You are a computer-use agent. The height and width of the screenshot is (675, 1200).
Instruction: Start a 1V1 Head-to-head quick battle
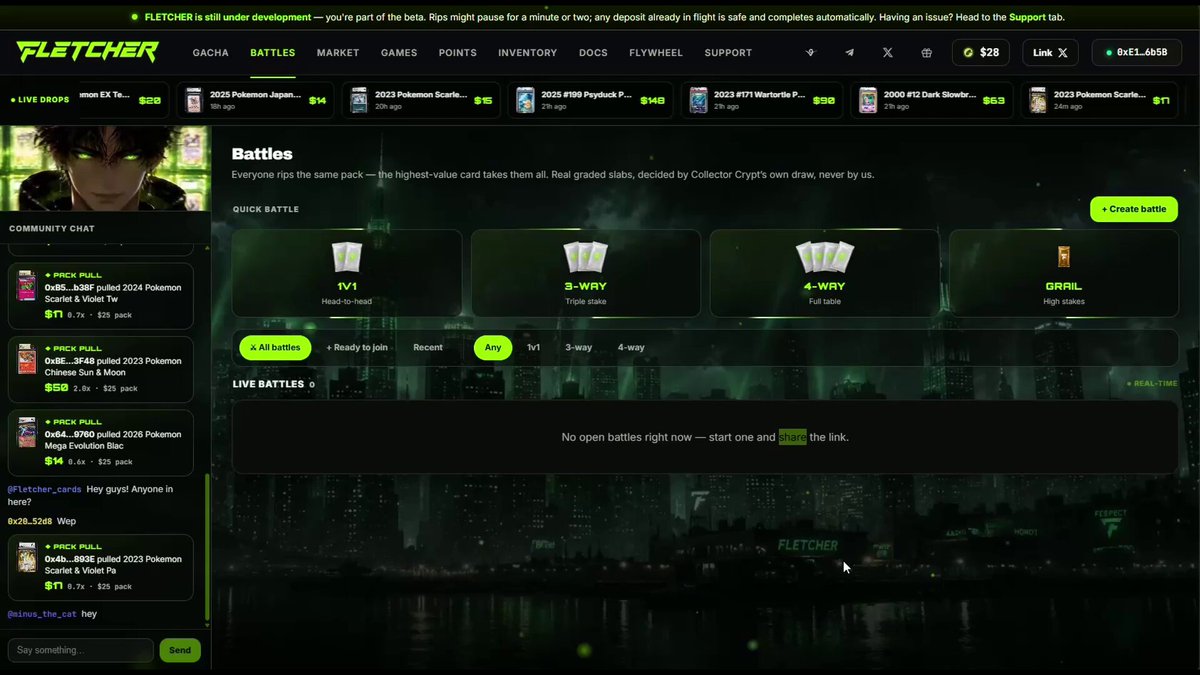tap(347, 273)
